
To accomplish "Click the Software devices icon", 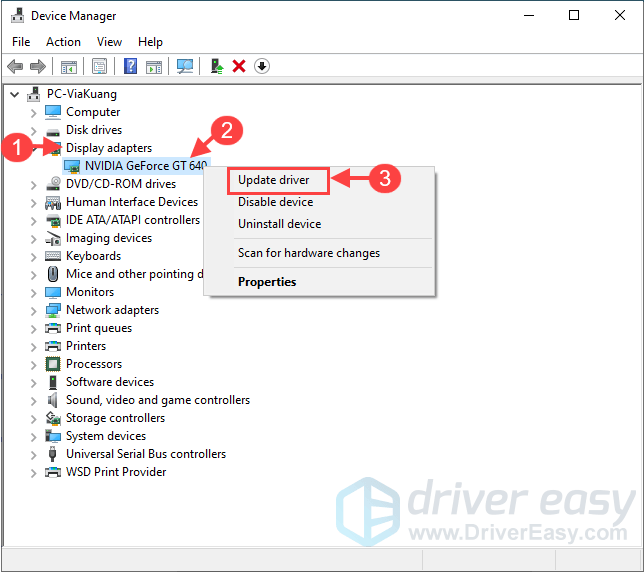I will pos(53,382).
